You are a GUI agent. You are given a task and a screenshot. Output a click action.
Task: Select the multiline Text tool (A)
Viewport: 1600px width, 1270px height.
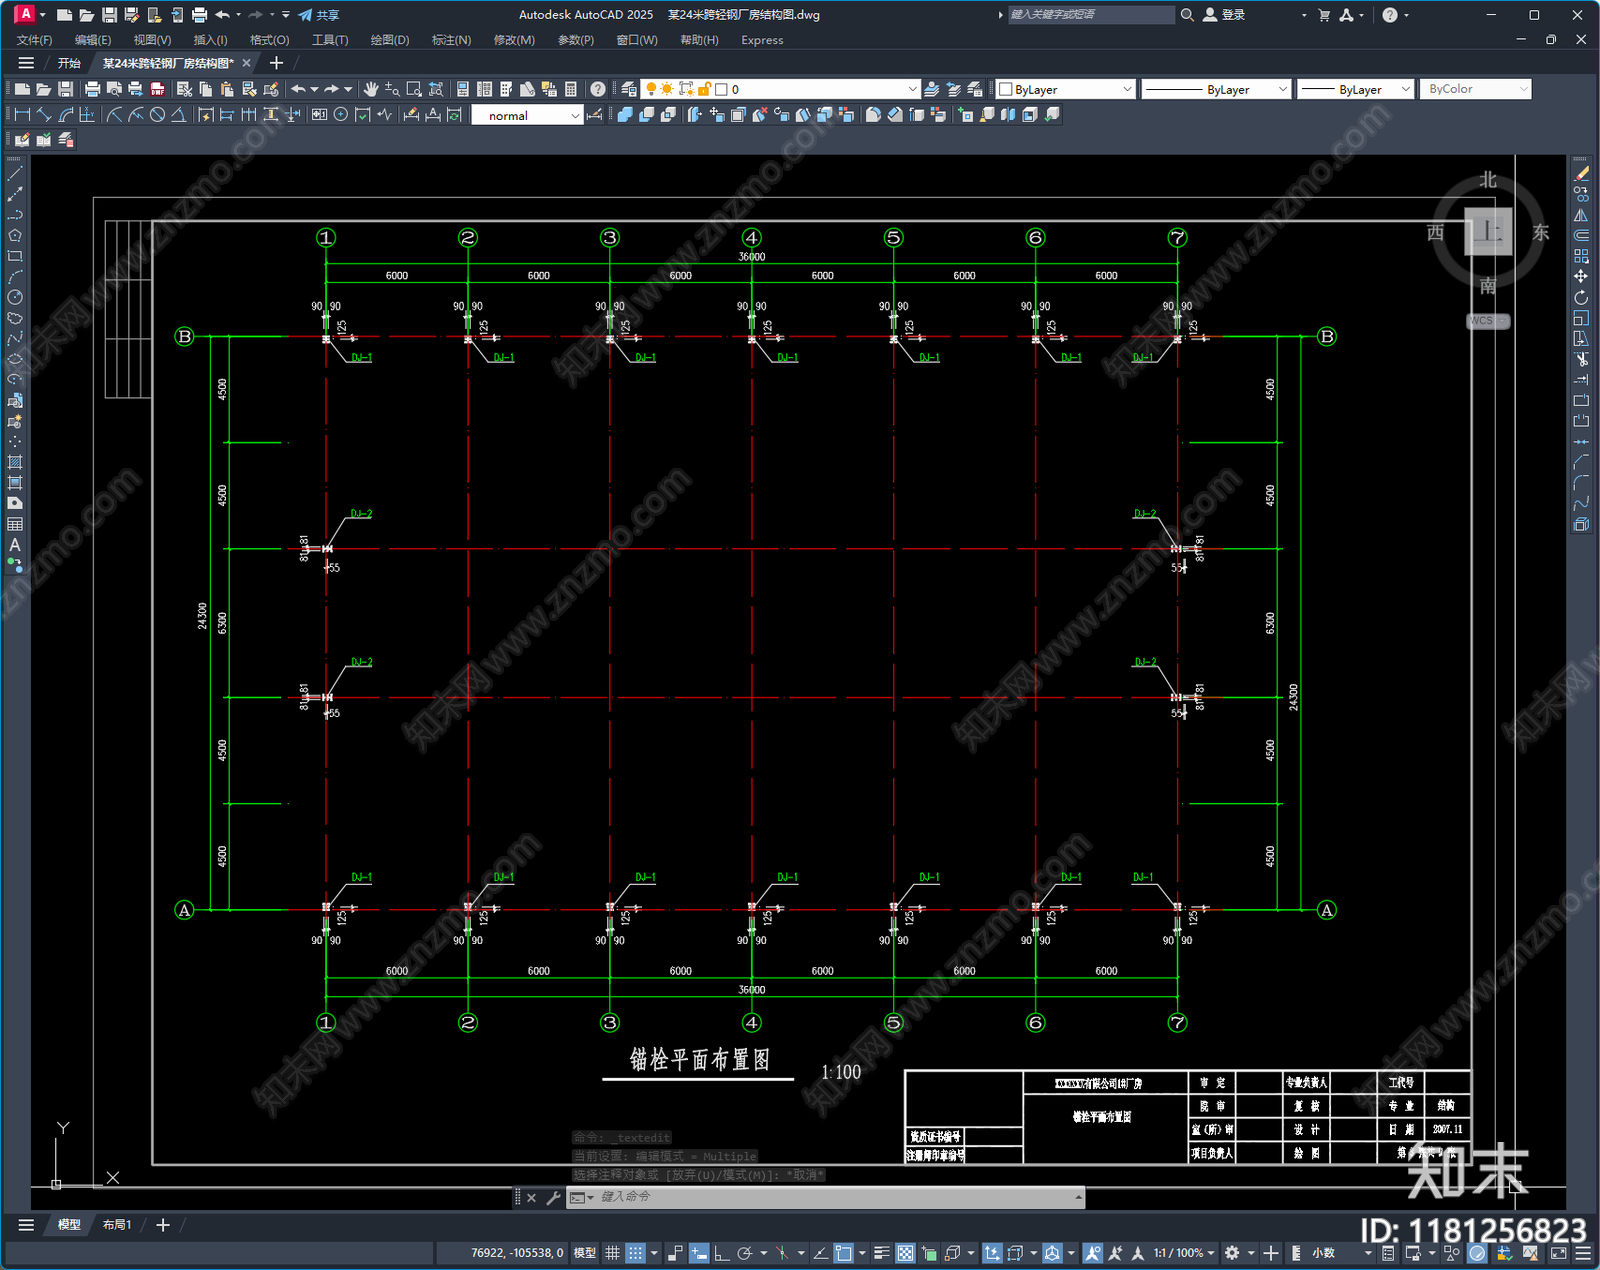click(15, 545)
